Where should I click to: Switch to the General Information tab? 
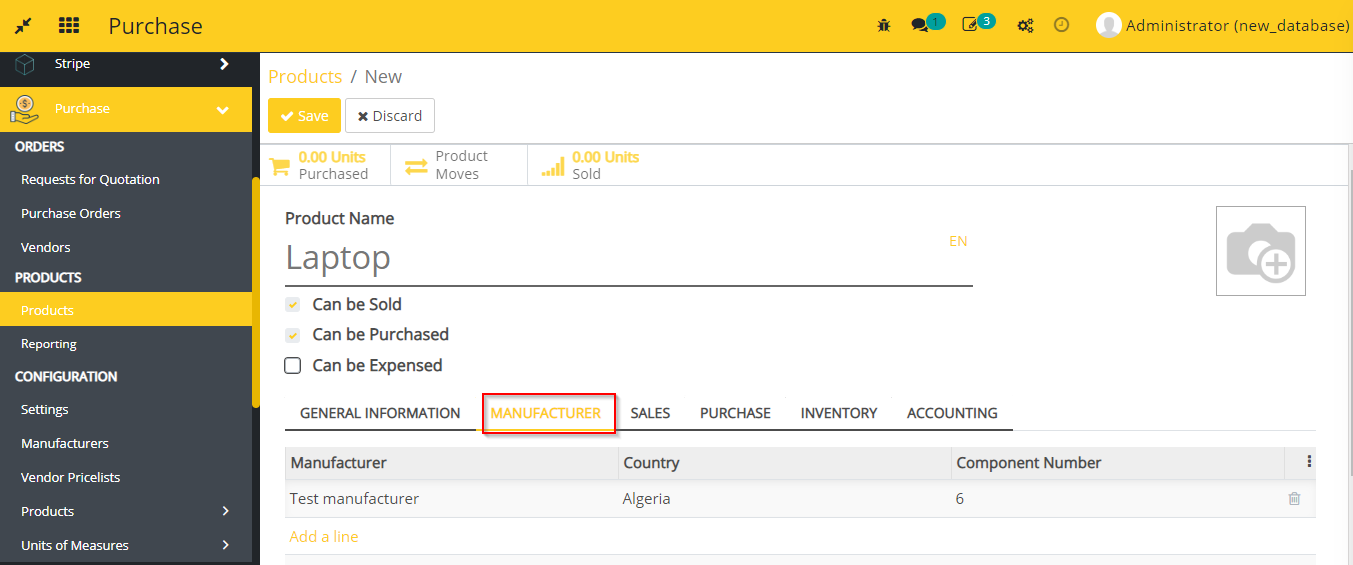pyautogui.click(x=380, y=413)
